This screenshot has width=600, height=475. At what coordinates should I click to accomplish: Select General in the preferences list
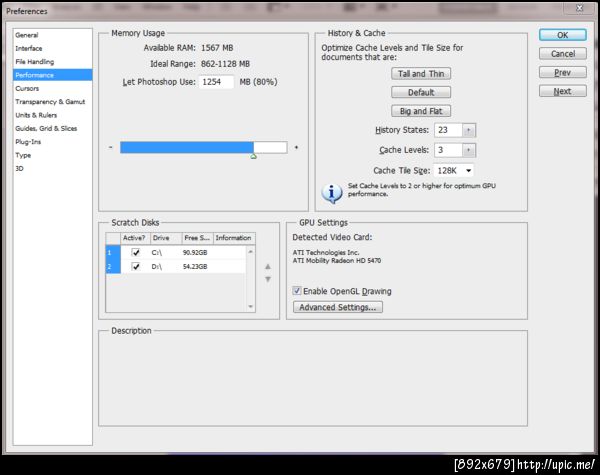(52, 35)
